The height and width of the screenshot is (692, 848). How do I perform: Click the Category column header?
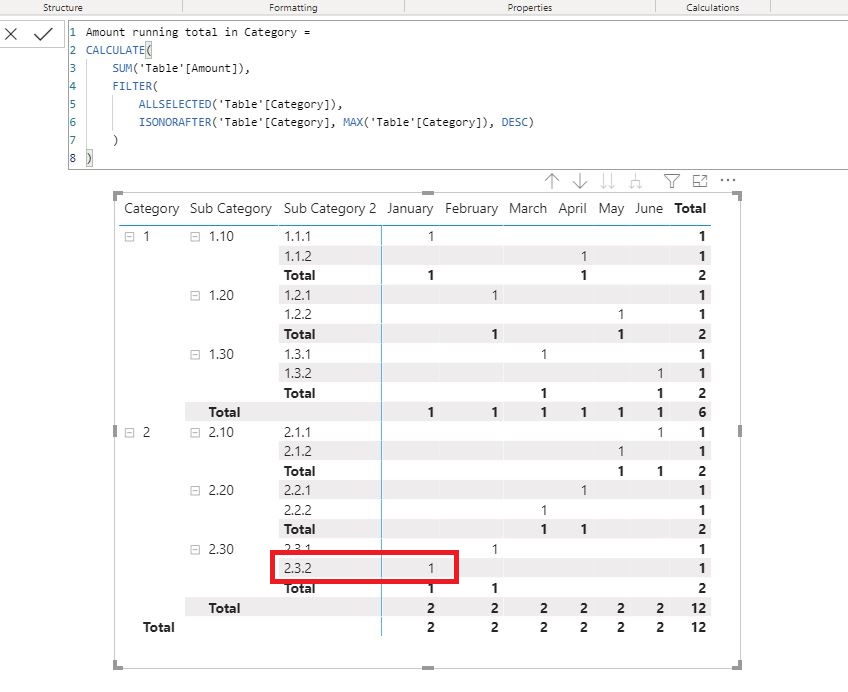tap(151, 209)
